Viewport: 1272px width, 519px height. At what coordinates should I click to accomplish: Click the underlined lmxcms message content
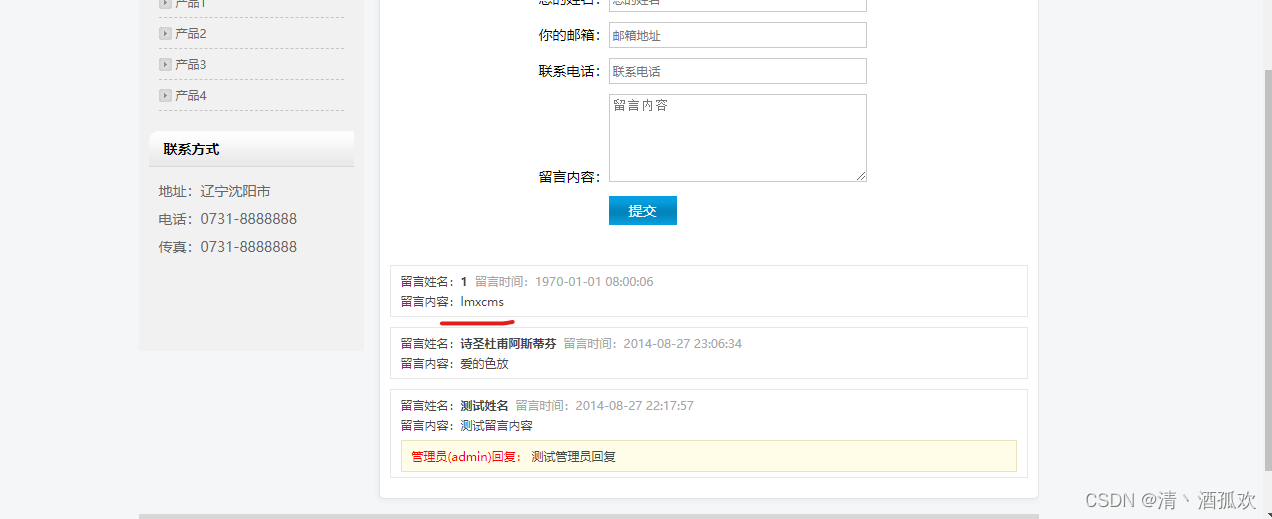482,302
